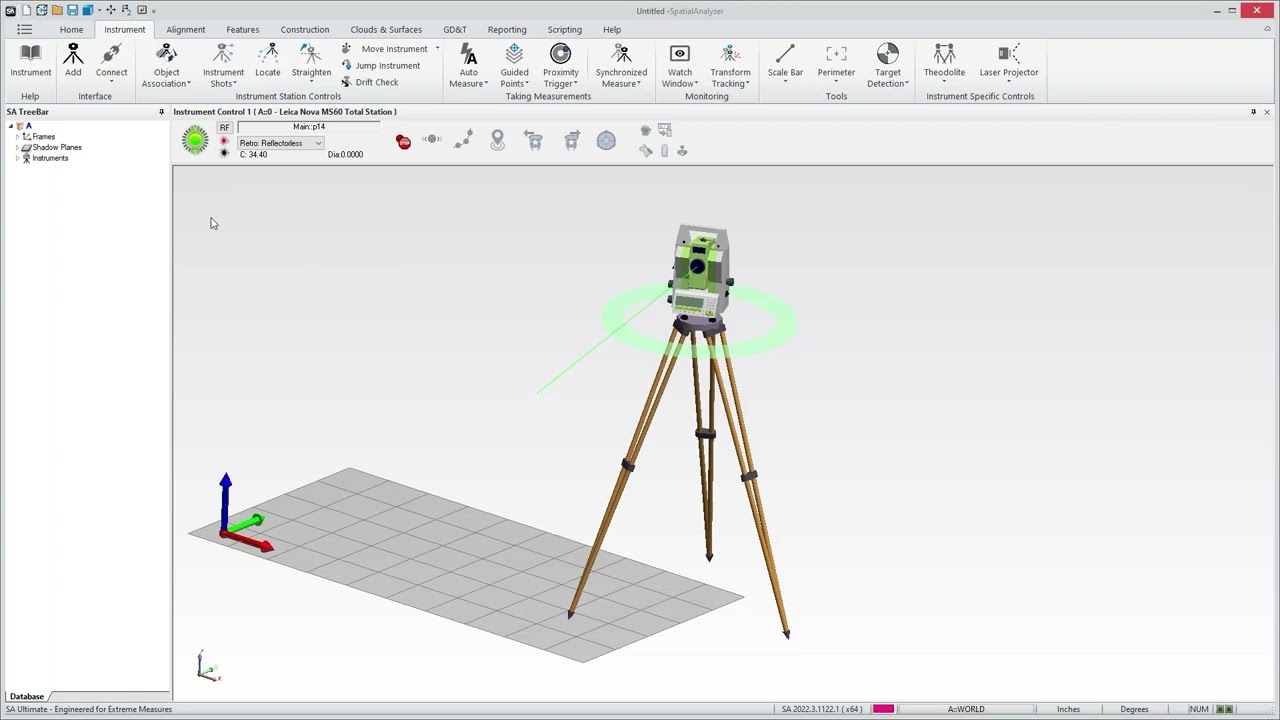Open the Auto Measure dropdown
1280x720 pixels.
pyautogui.click(x=468, y=66)
